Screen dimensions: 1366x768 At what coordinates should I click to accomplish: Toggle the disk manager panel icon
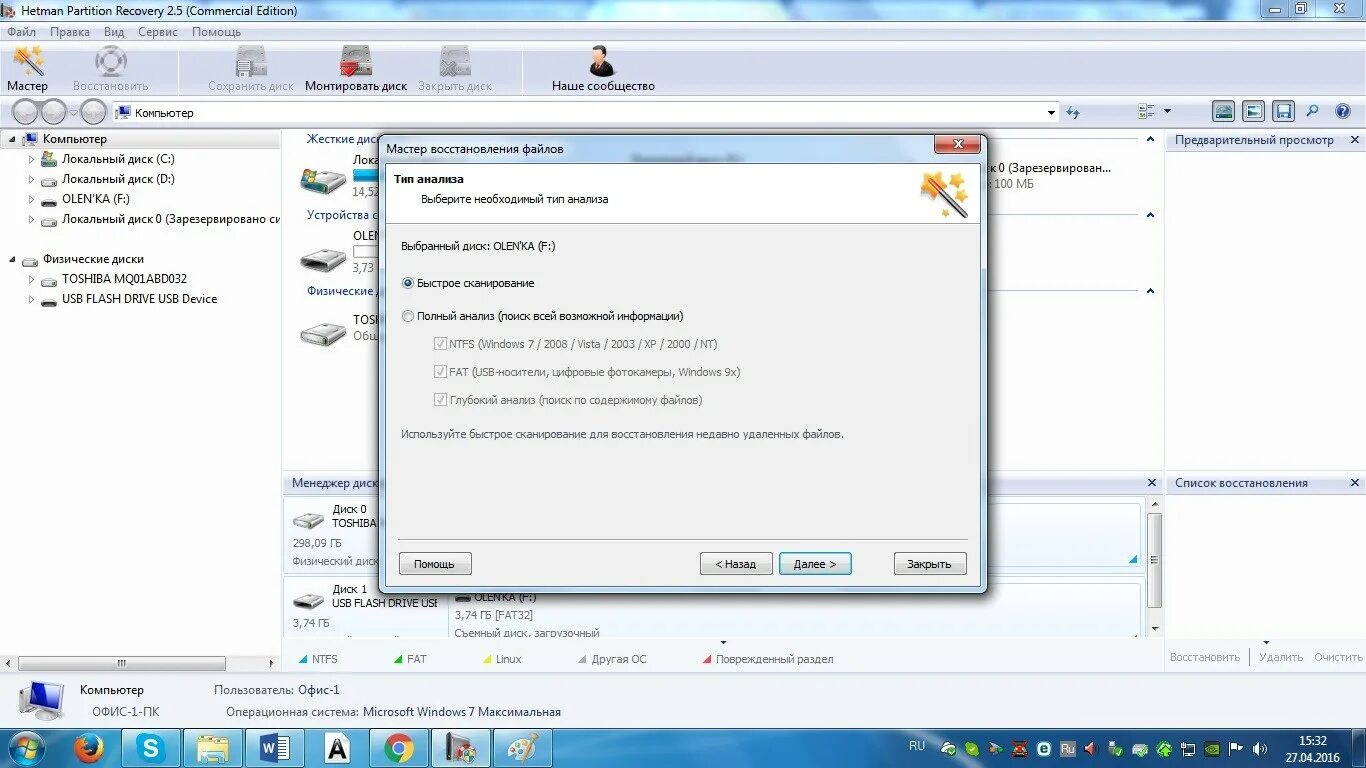click(x=1223, y=112)
